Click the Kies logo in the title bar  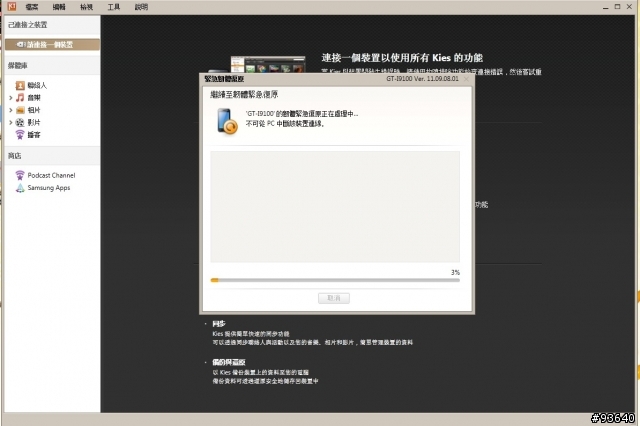pyautogui.click(x=11, y=6)
